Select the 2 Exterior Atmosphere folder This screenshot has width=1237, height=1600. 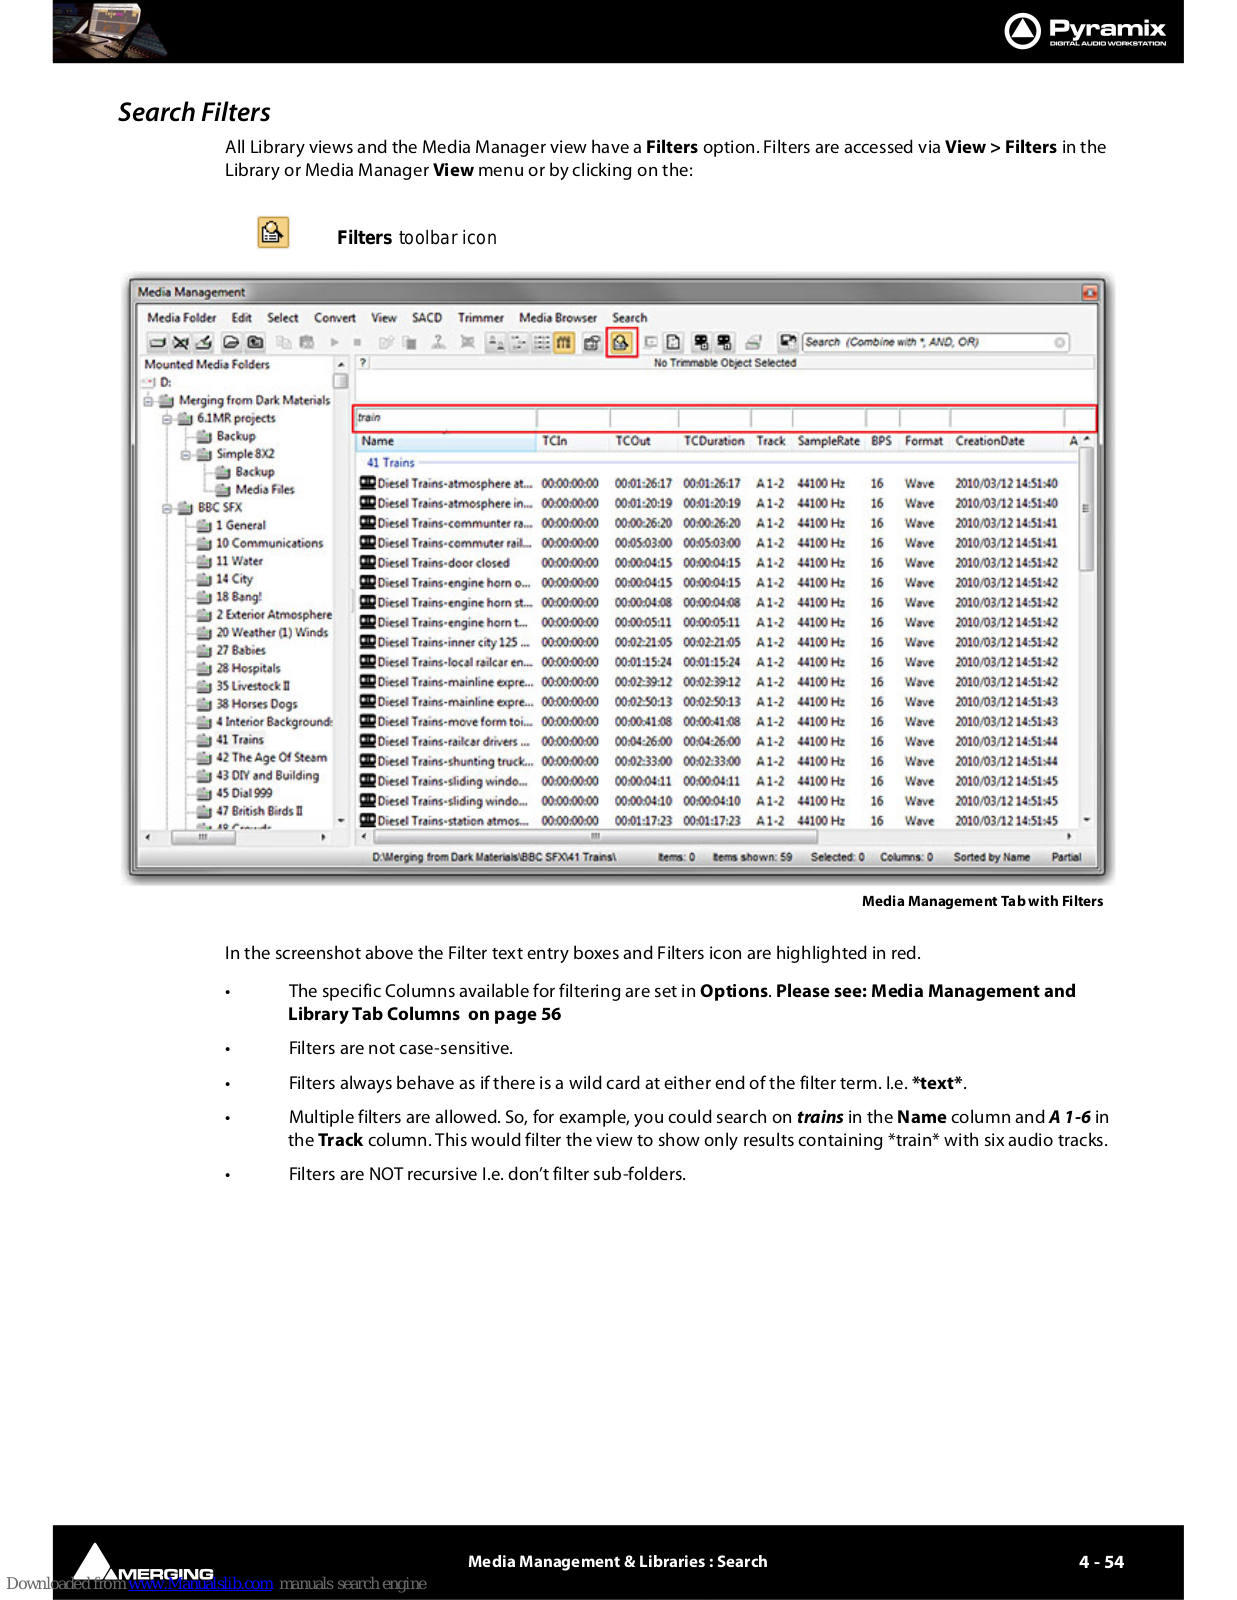(274, 615)
